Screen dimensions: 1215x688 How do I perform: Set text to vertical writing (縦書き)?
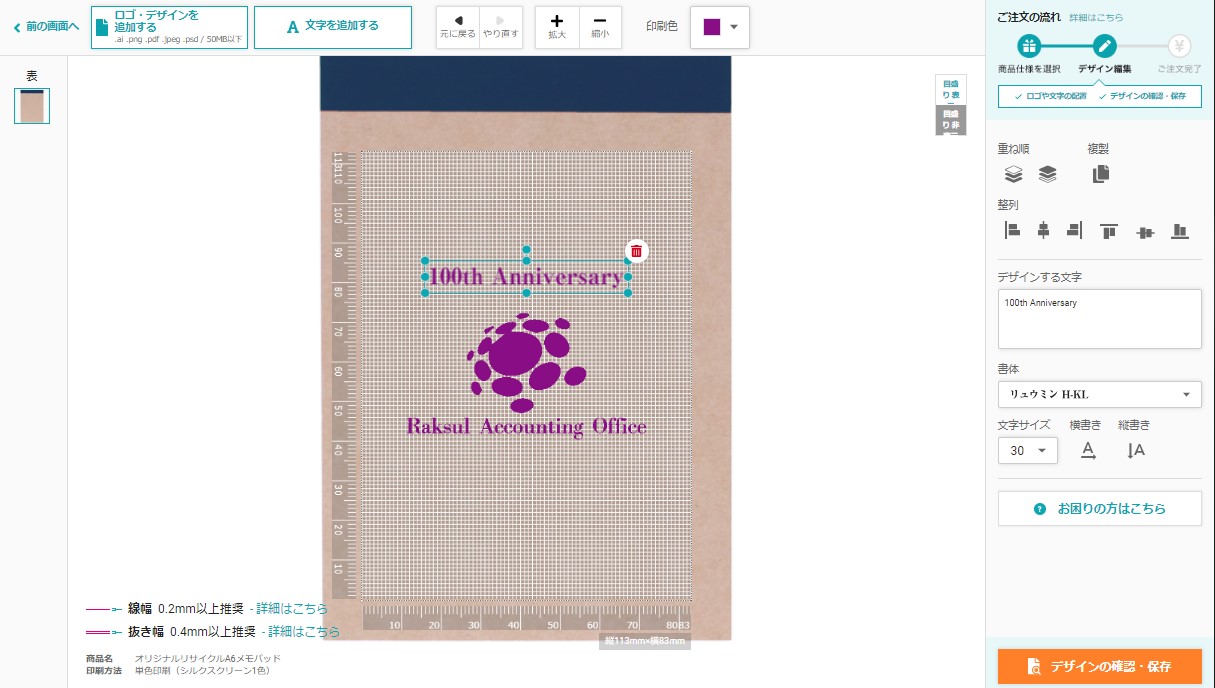1135,450
